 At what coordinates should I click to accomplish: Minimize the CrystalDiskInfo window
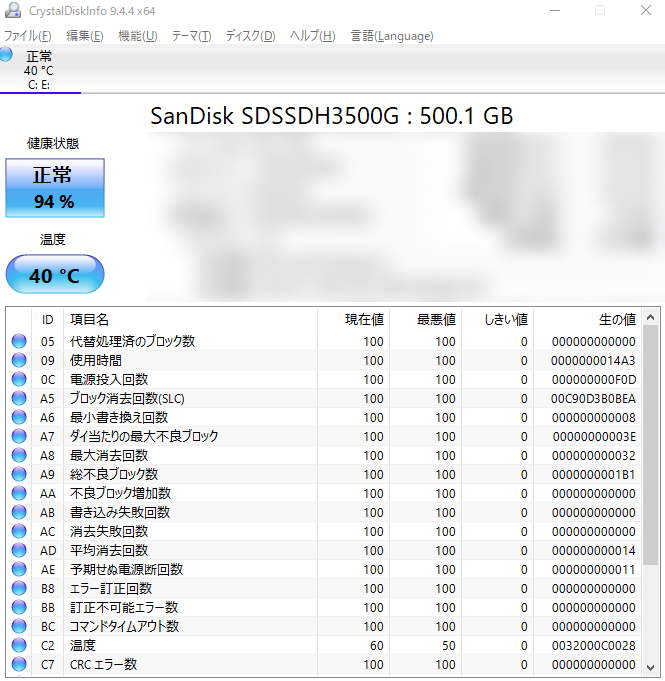point(555,10)
